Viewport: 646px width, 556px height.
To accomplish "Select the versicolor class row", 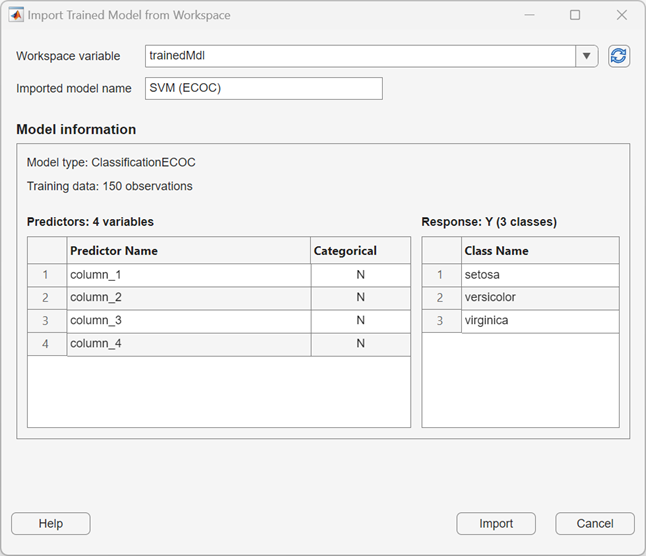I will 540,298.
